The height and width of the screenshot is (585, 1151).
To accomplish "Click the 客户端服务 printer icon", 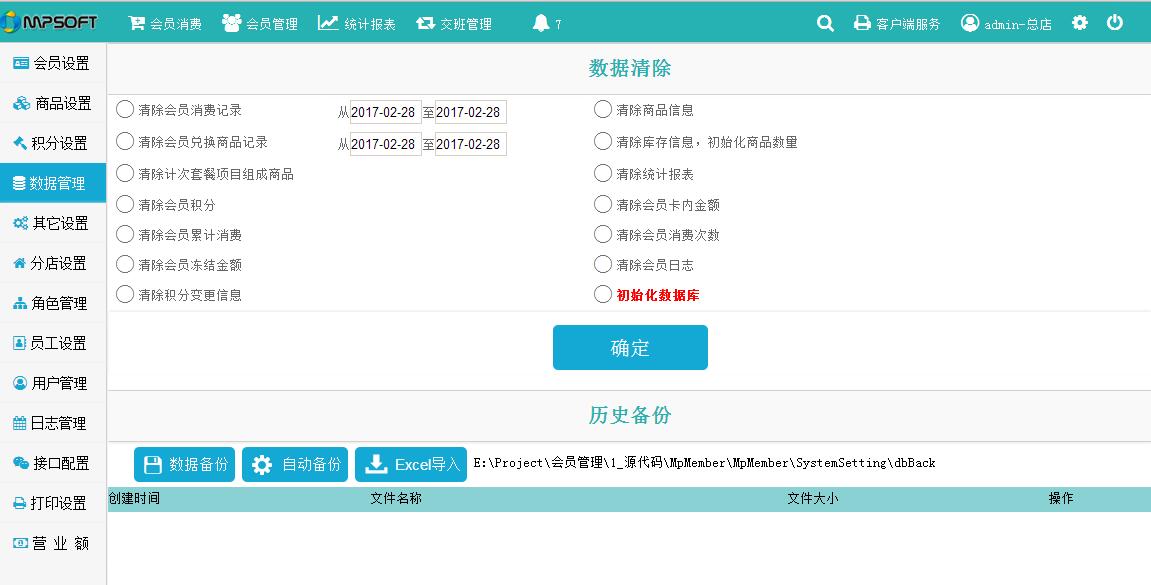I will click(x=862, y=23).
